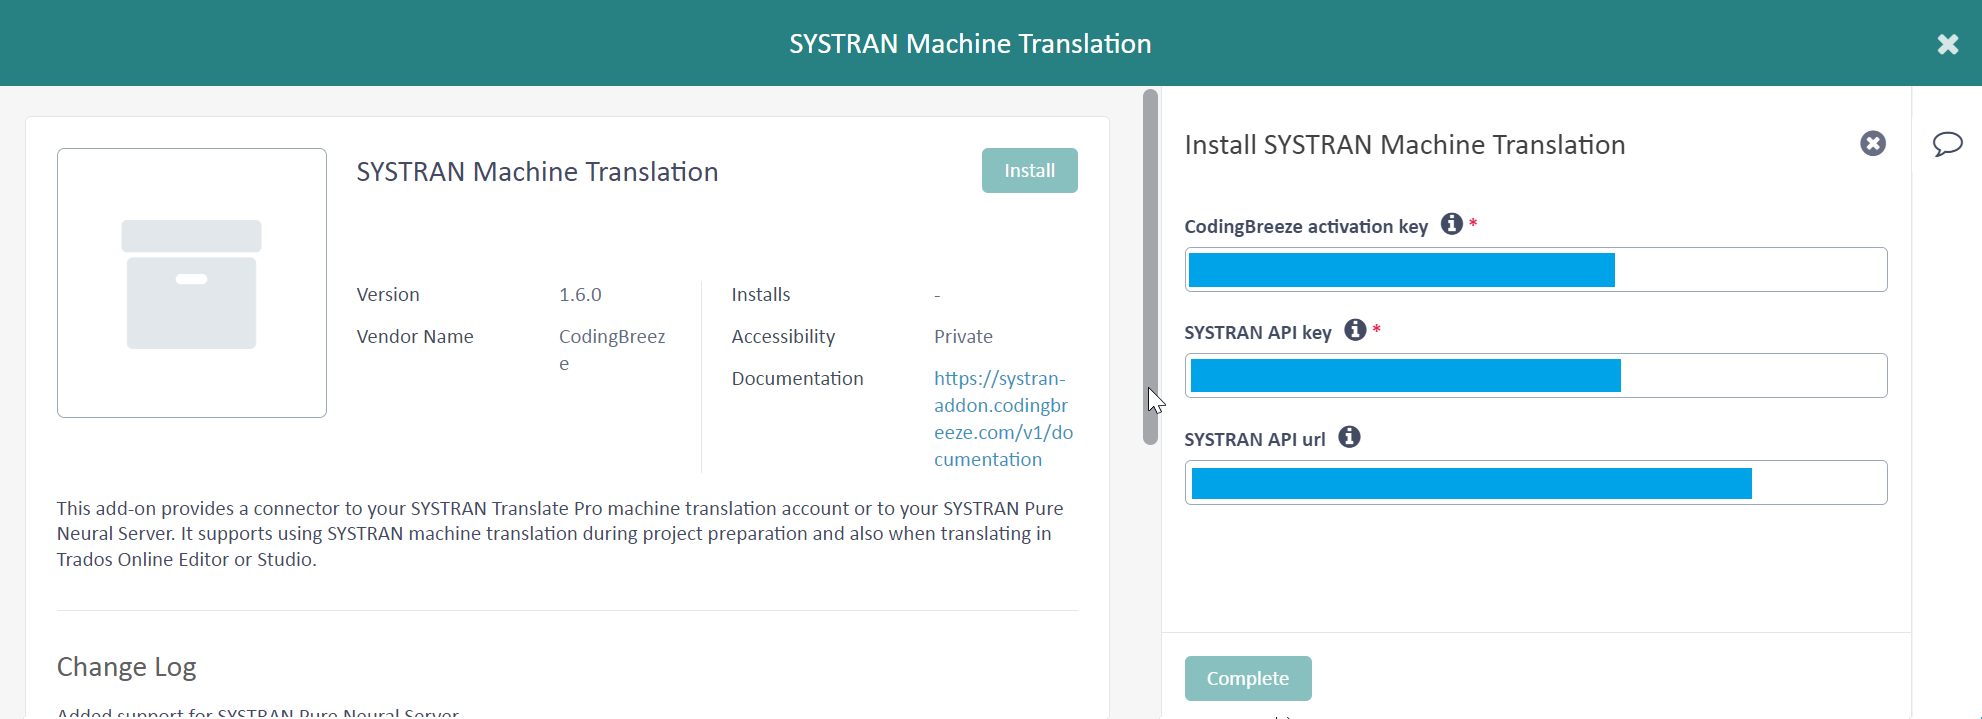The width and height of the screenshot is (1982, 719).
Task: Focus the CodingBreeze activation key field
Action: [1536, 270]
